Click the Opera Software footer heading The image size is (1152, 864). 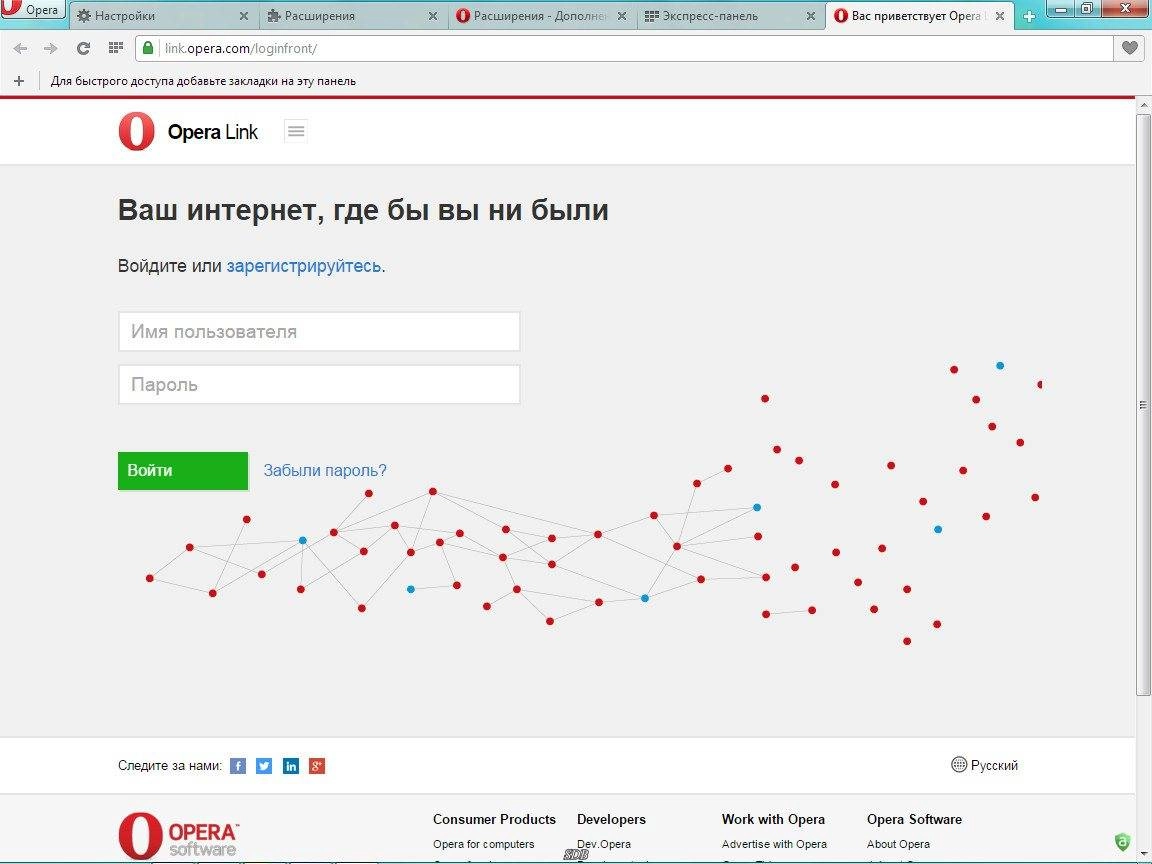(x=914, y=819)
